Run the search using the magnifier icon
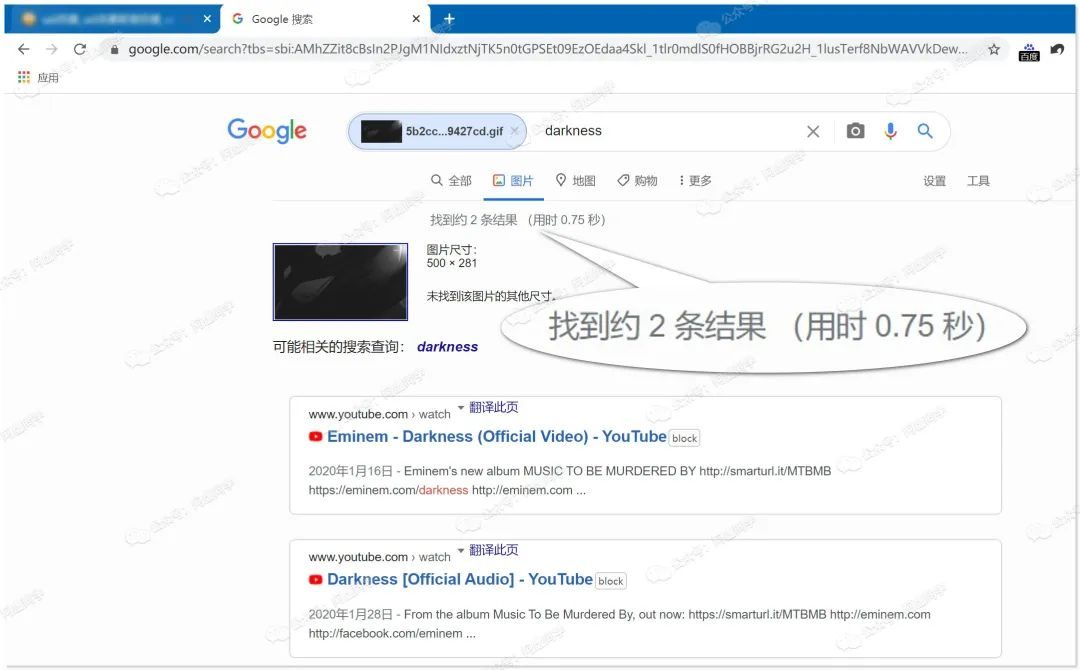Image resolution: width=1080 pixels, height=670 pixels. click(924, 130)
